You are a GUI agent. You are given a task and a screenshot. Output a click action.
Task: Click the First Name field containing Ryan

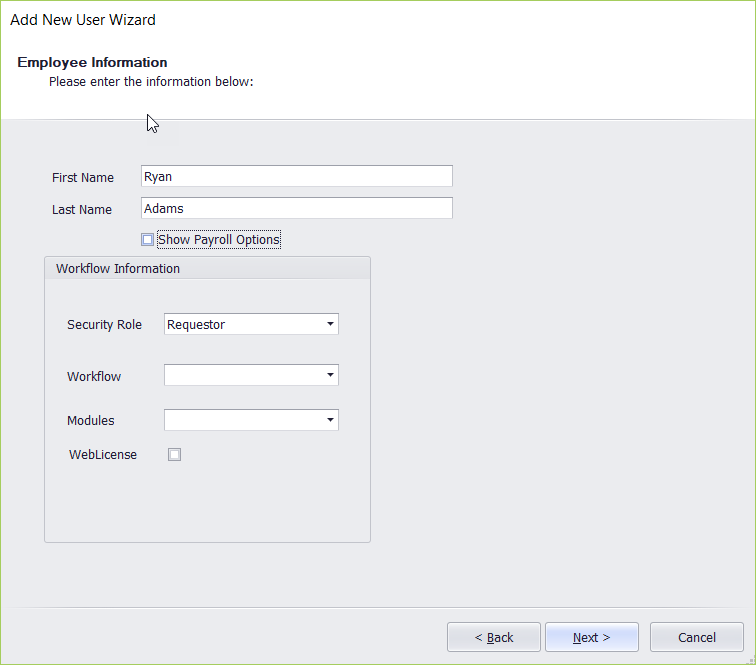pos(296,176)
